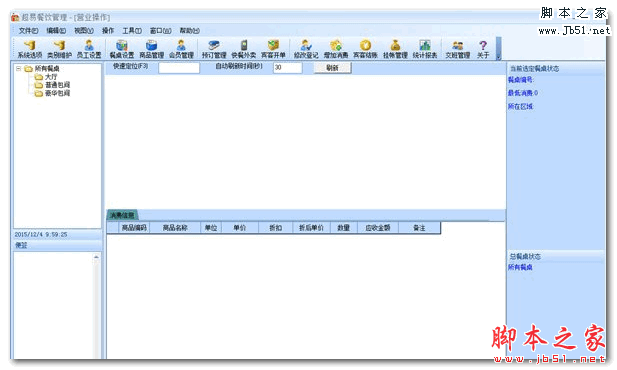Expand the toolbar overflow arrow
Screen dimensions: 617x370
(x=499, y=48)
